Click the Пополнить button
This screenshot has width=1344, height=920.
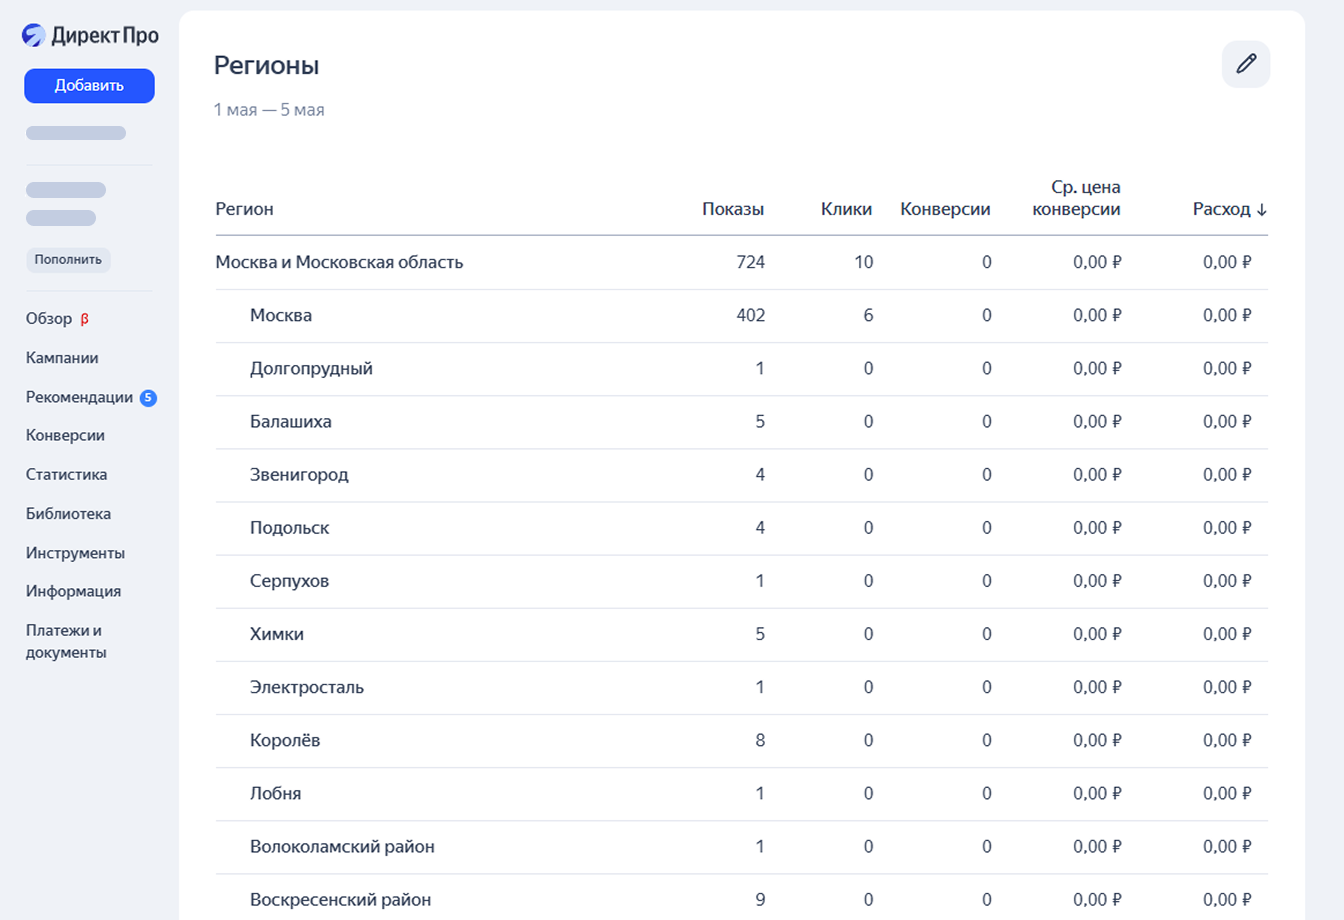click(68, 260)
